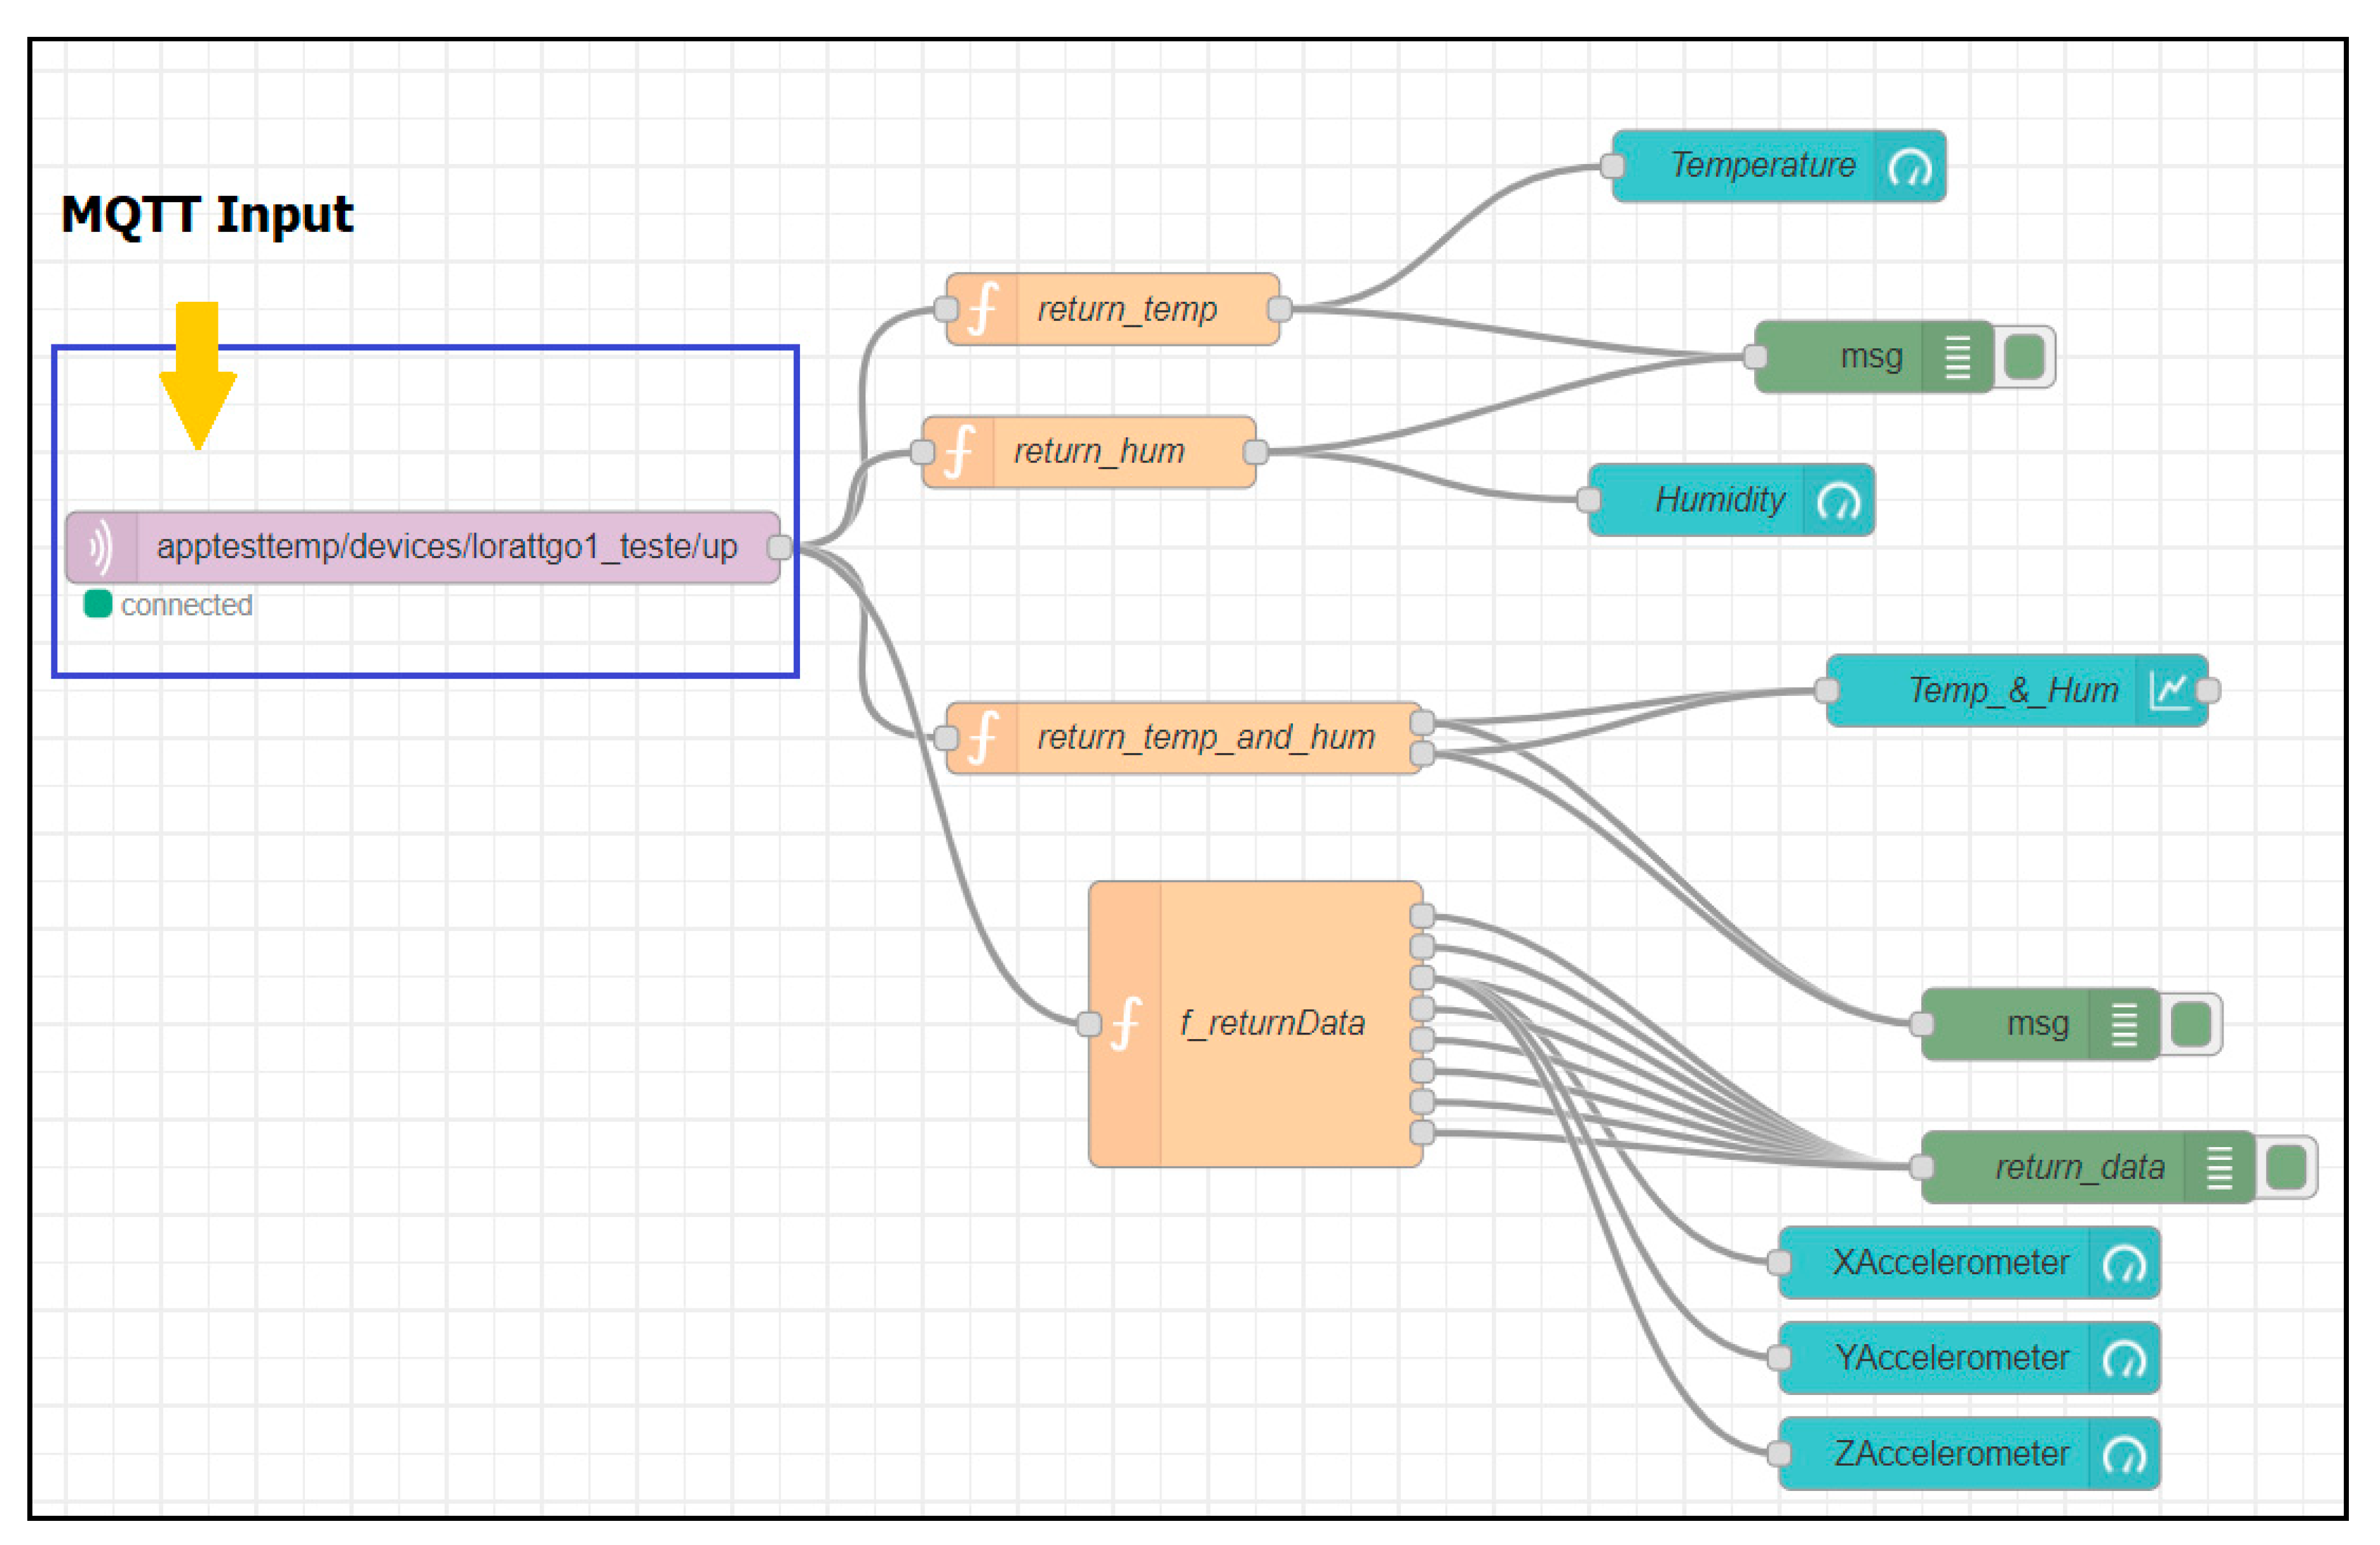The height and width of the screenshot is (1545, 2380).
Task: Click the Temp_&_Hum chart output port
Action: [x=2209, y=690]
